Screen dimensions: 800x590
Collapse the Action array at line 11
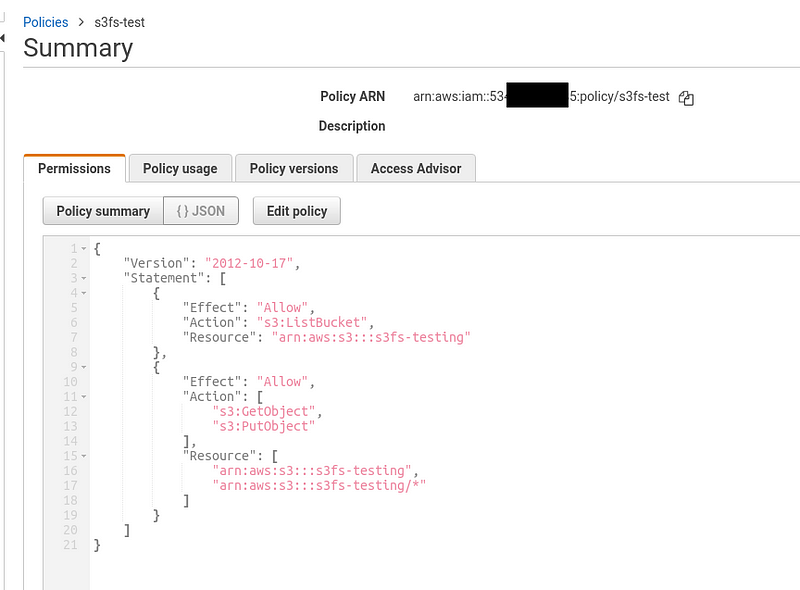coord(84,397)
